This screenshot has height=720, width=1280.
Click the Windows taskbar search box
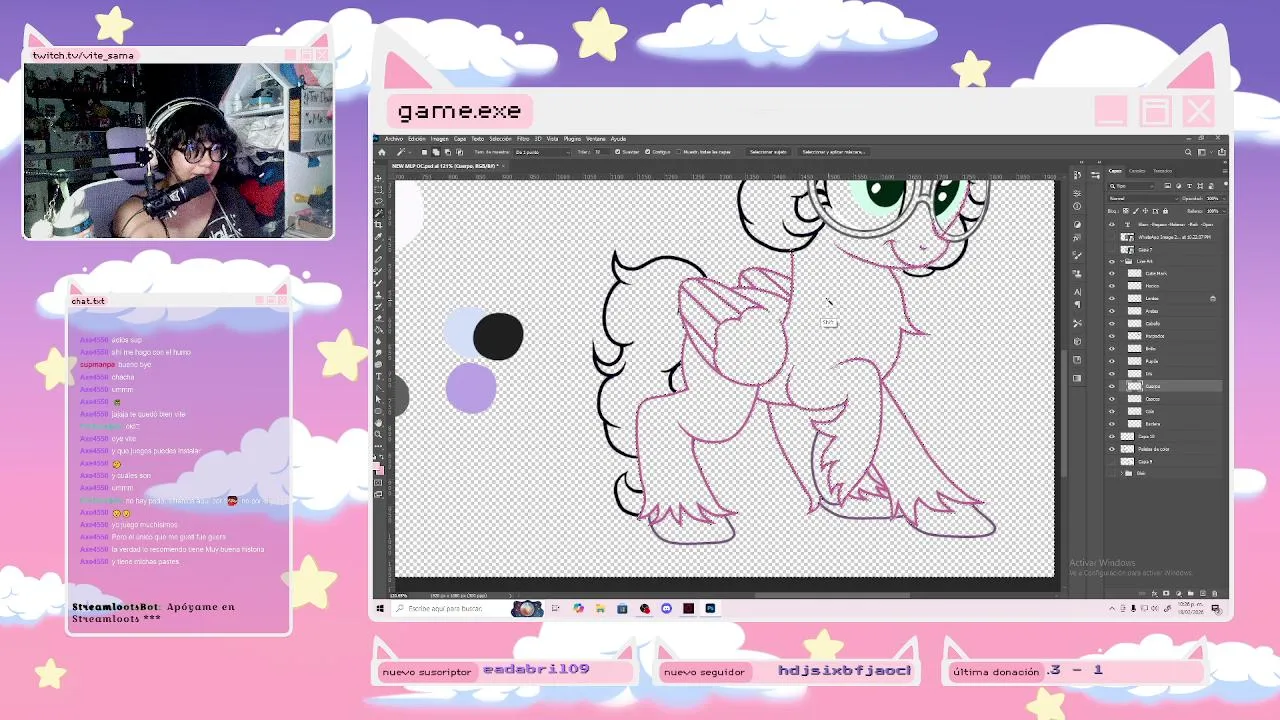[x=452, y=608]
